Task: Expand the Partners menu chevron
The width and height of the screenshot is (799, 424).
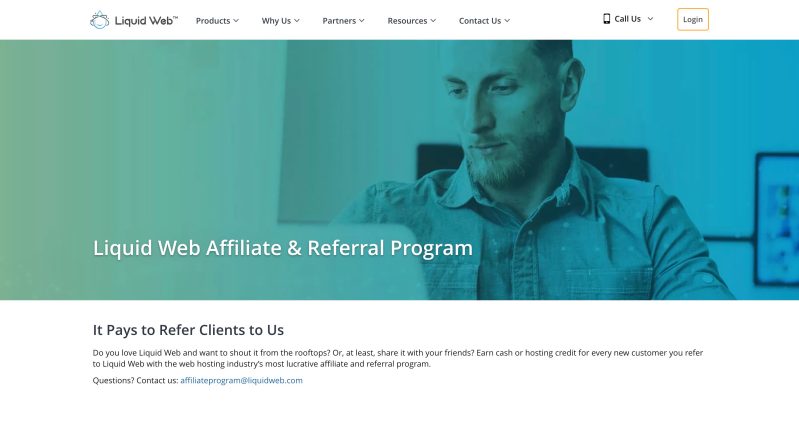Action: click(x=362, y=21)
